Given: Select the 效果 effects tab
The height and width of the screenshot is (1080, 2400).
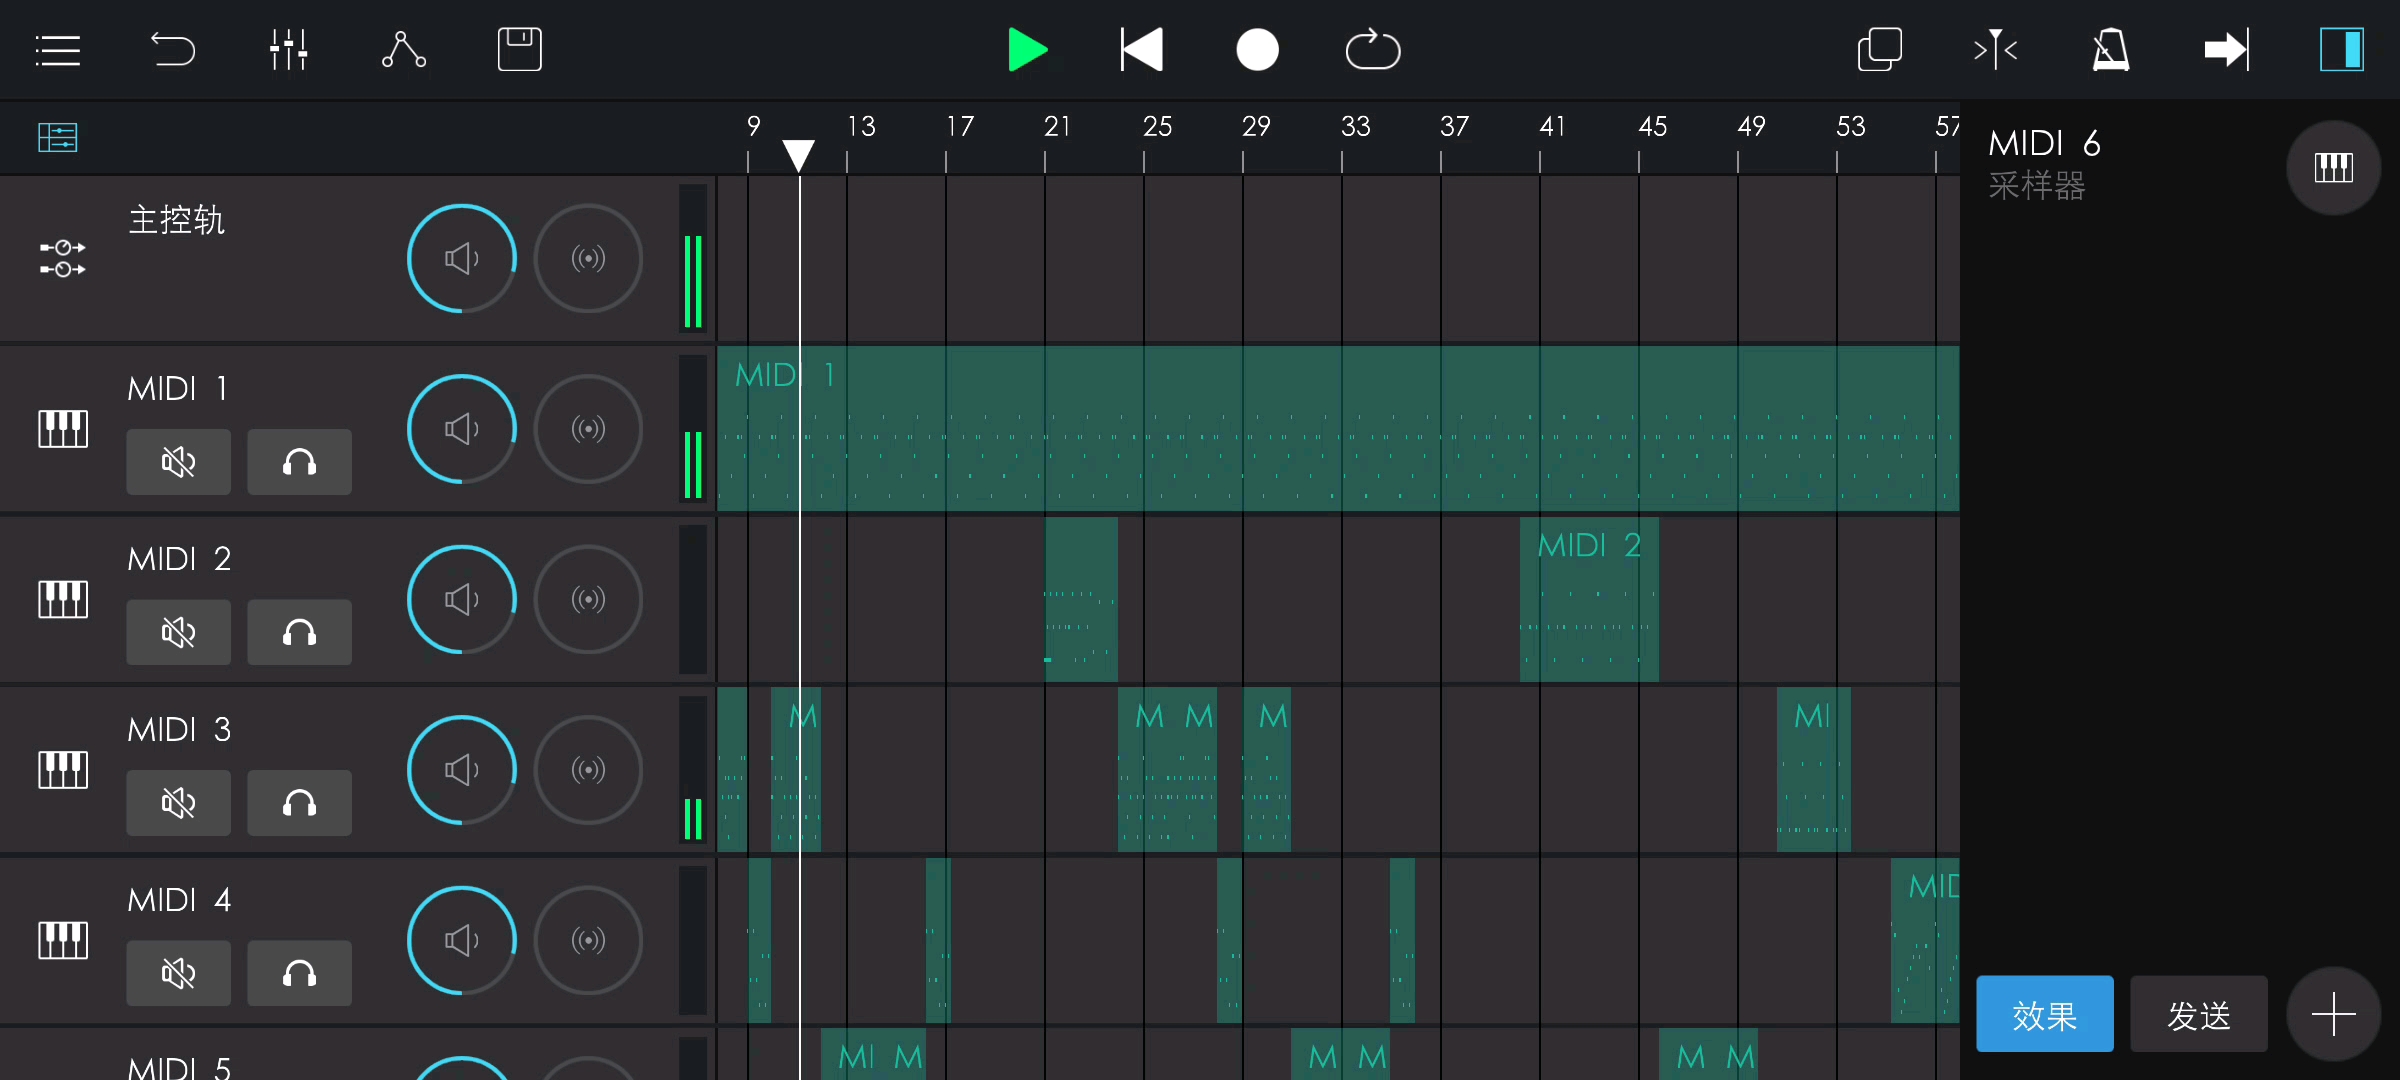Looking at the screenshot, I should pos(2044,1014).
